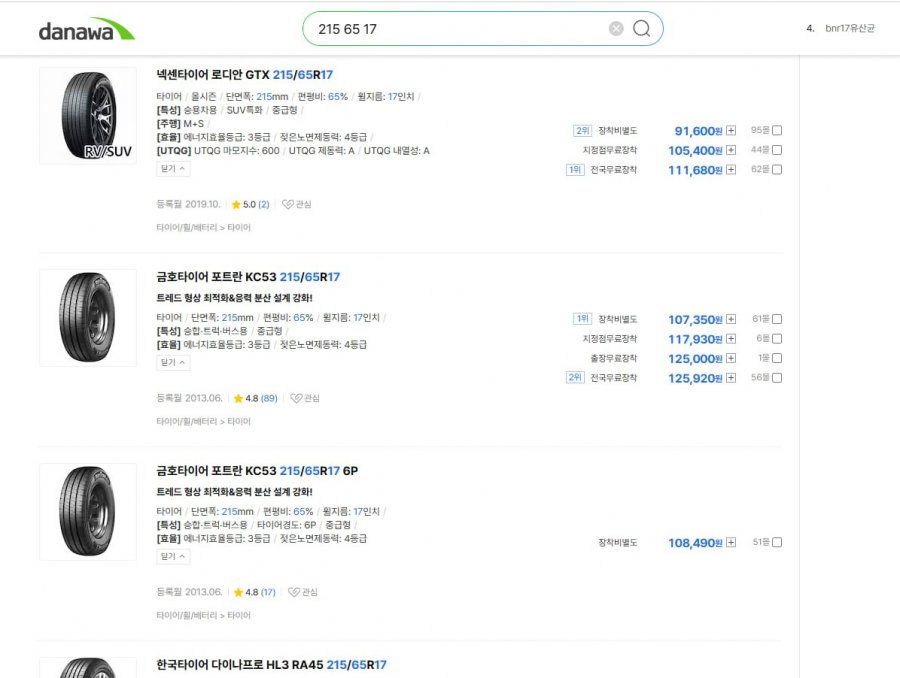Add Kumho KC53 6P rated 4.8 (17) to 관심
900x678 pixels.
click(302, 592)
